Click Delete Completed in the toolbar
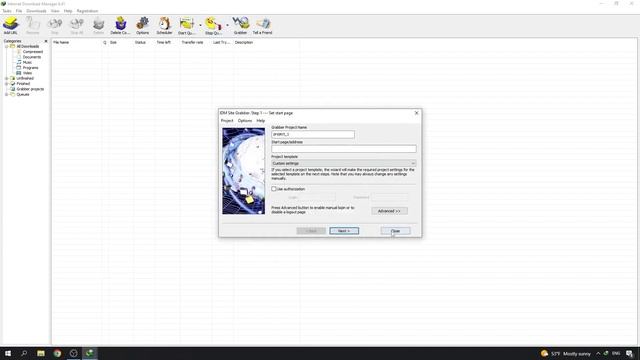 click(120, 26)
